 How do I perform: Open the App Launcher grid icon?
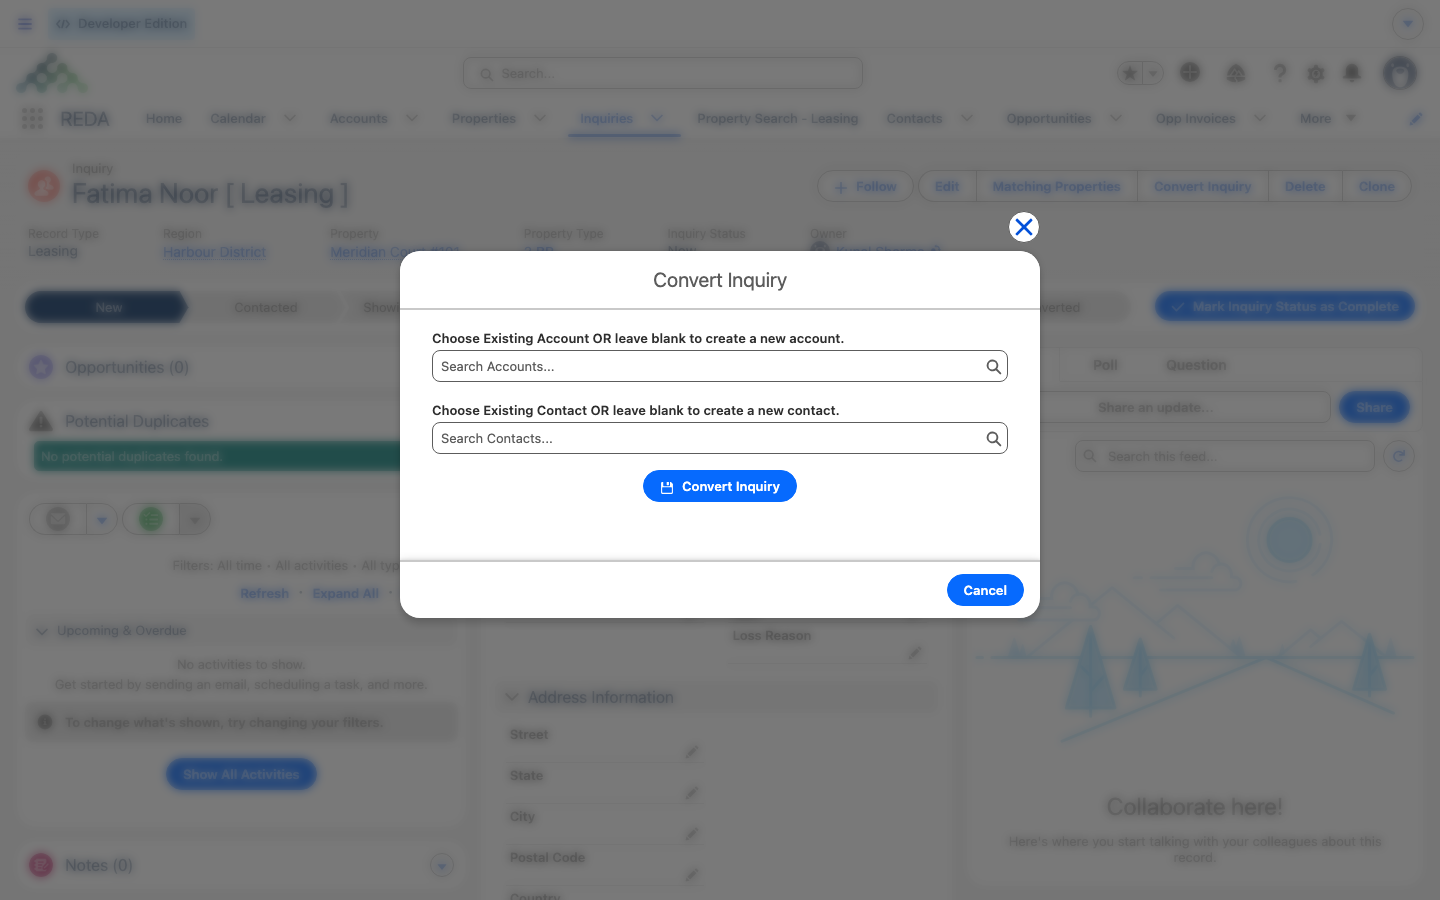point(32,118)
